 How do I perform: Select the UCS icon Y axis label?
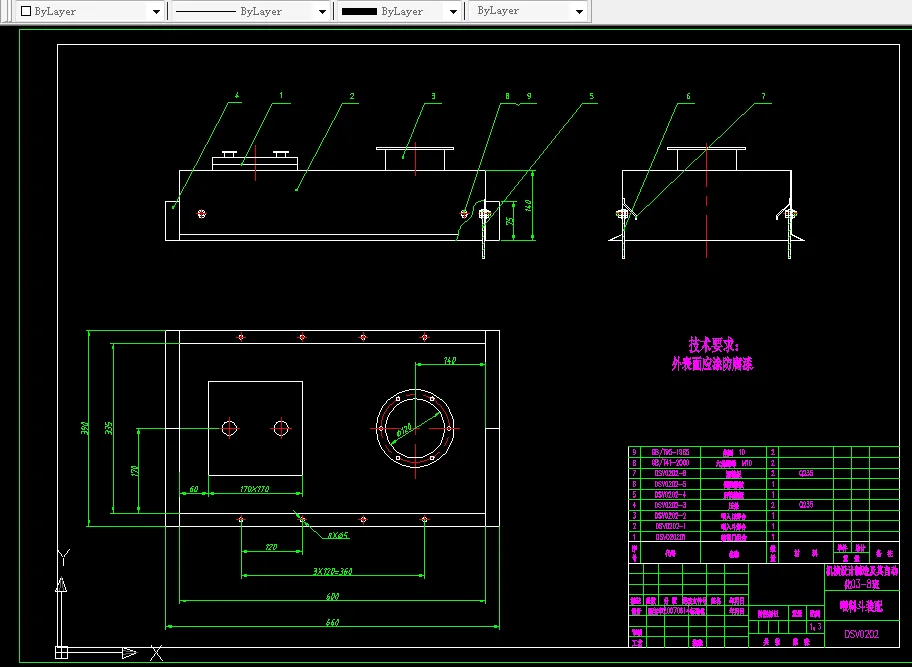64,557
